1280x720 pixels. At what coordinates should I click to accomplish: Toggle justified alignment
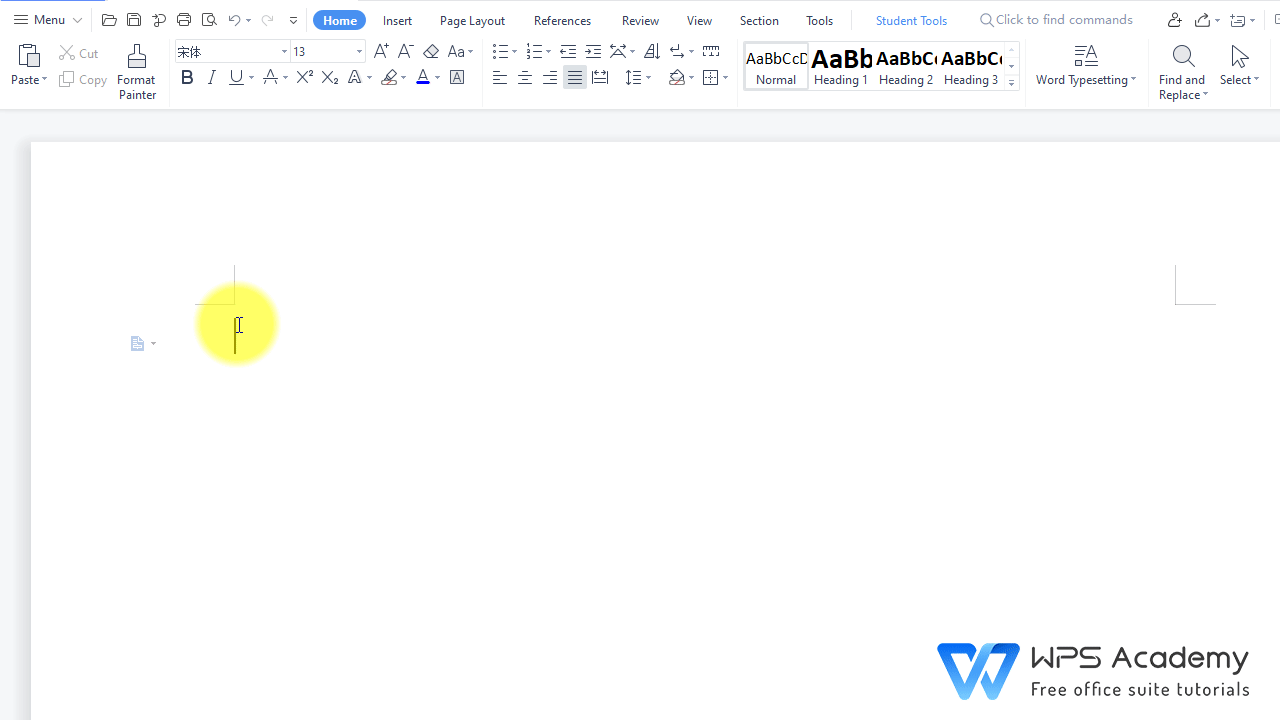[x=574, y=77]
